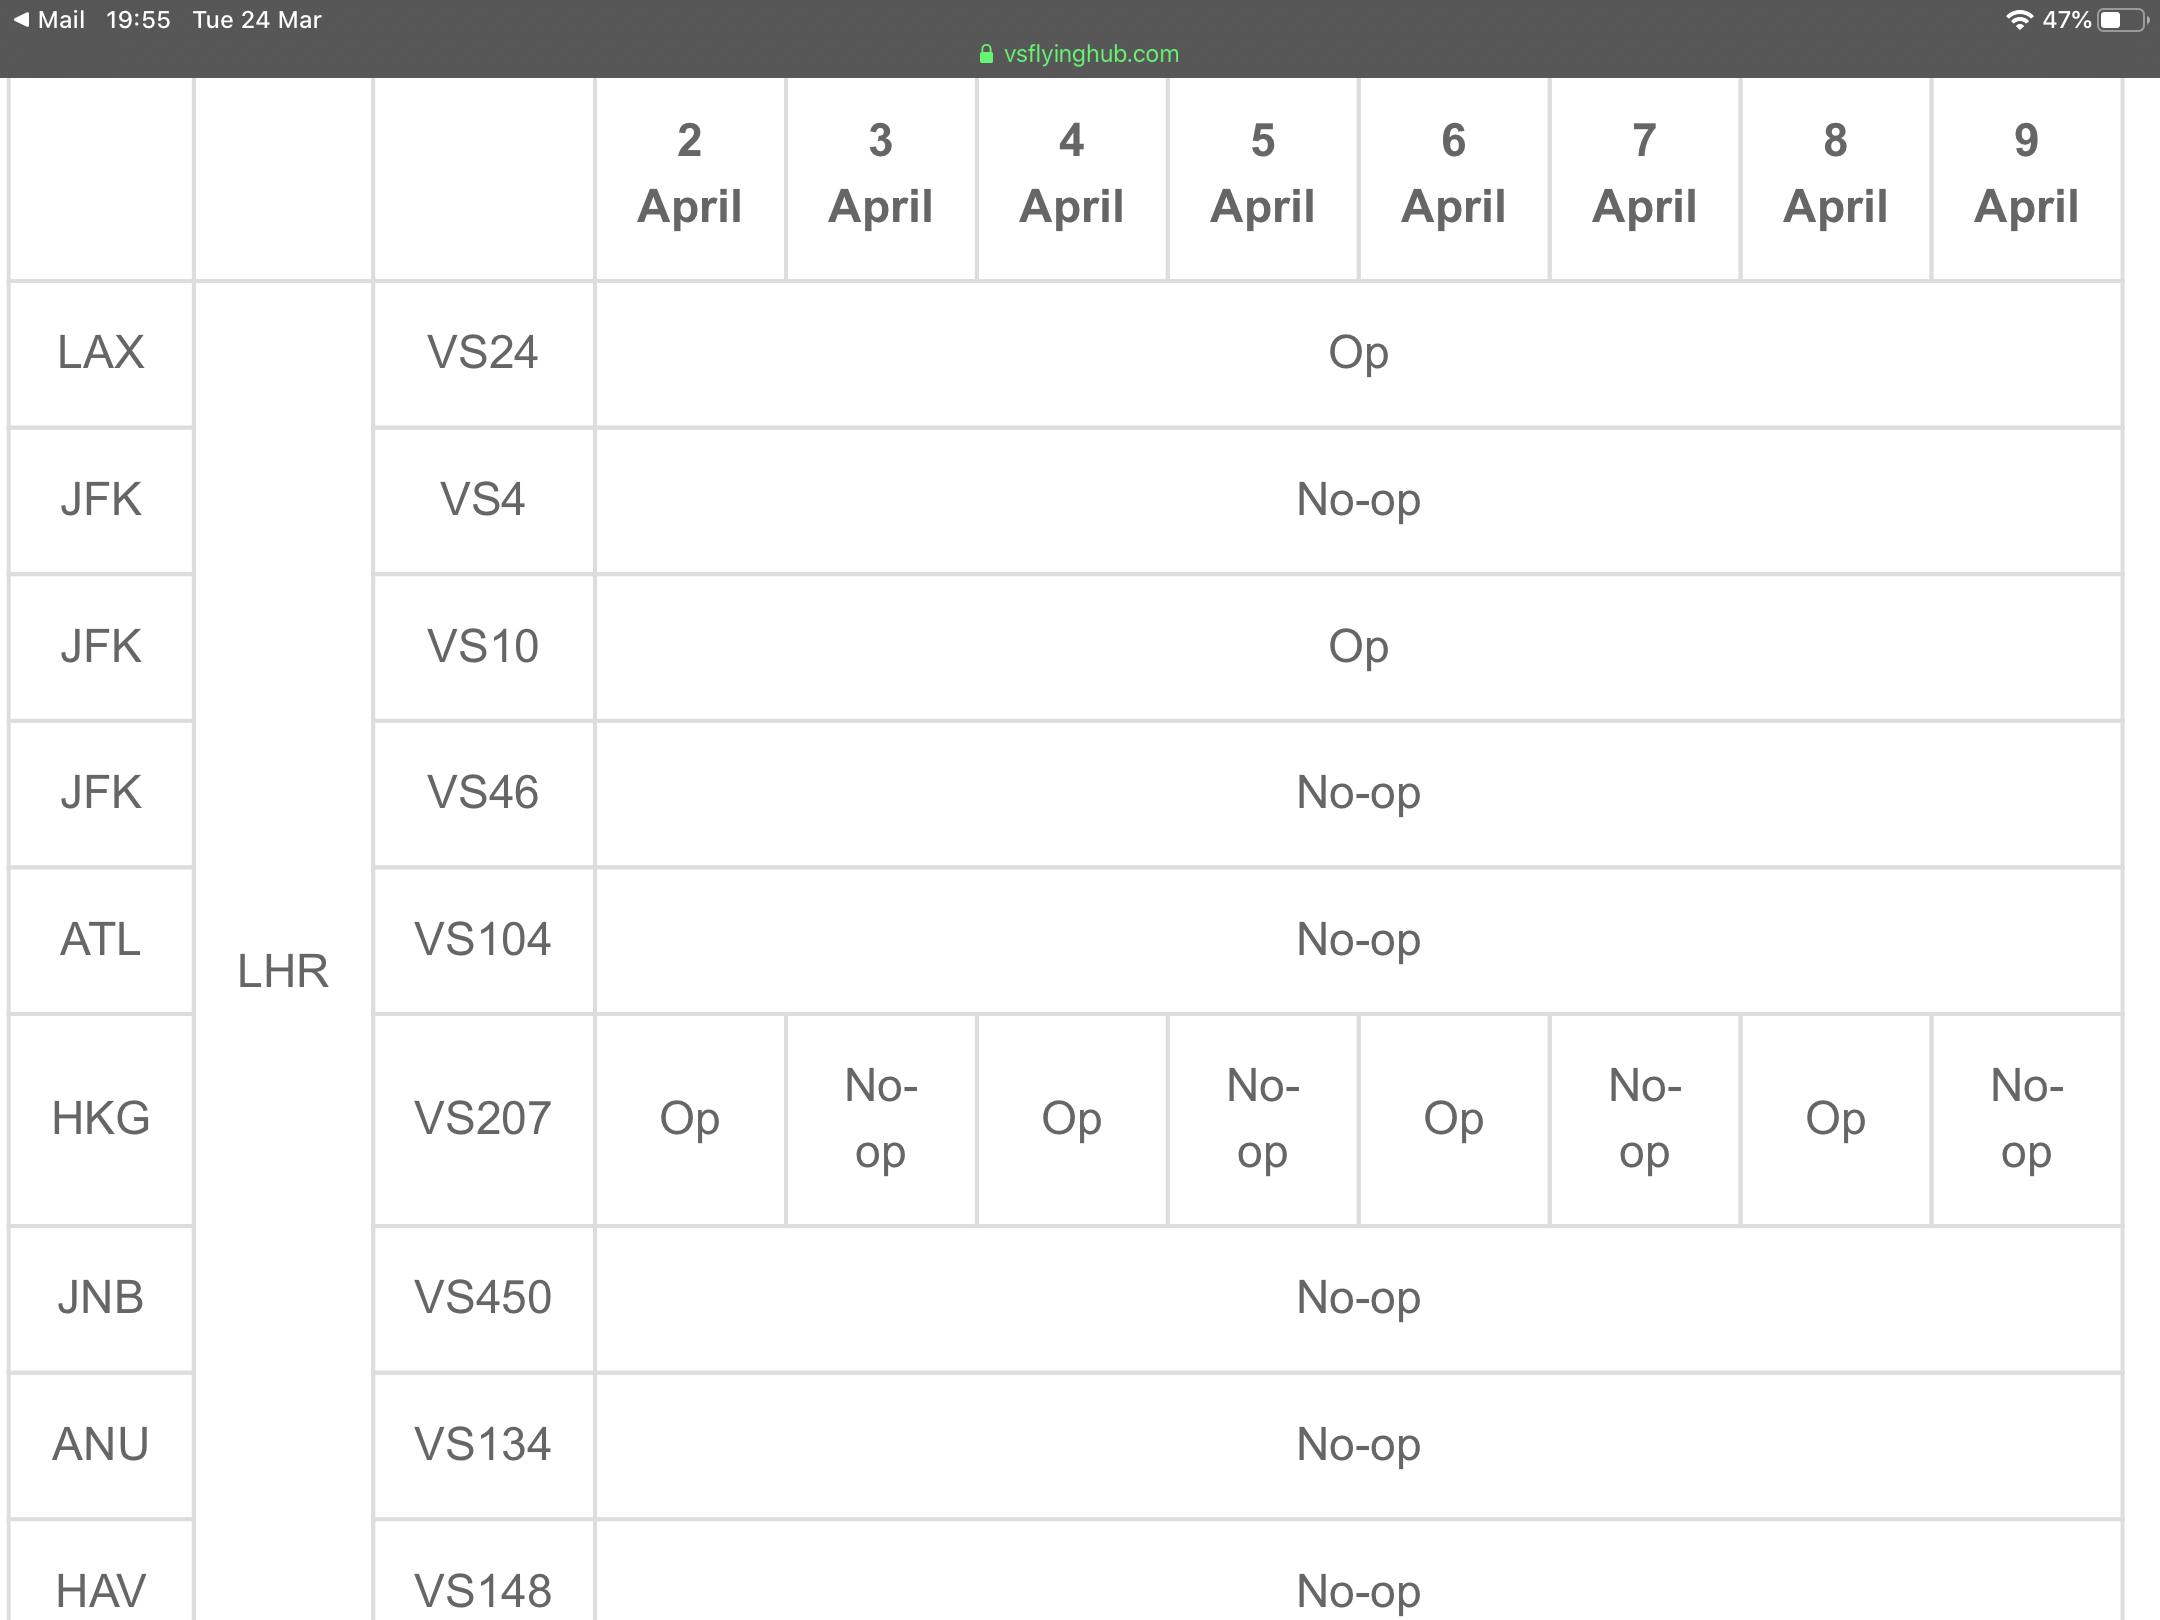2160x1620 pixels.
Task: Click the ANU destination cell
Action: click(101, 1446)
